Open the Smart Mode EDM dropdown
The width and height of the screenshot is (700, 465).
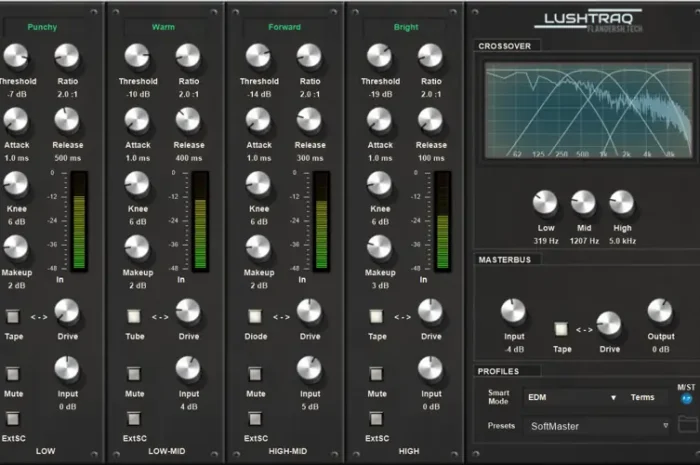pyautogui.click(x=572, y=397)
